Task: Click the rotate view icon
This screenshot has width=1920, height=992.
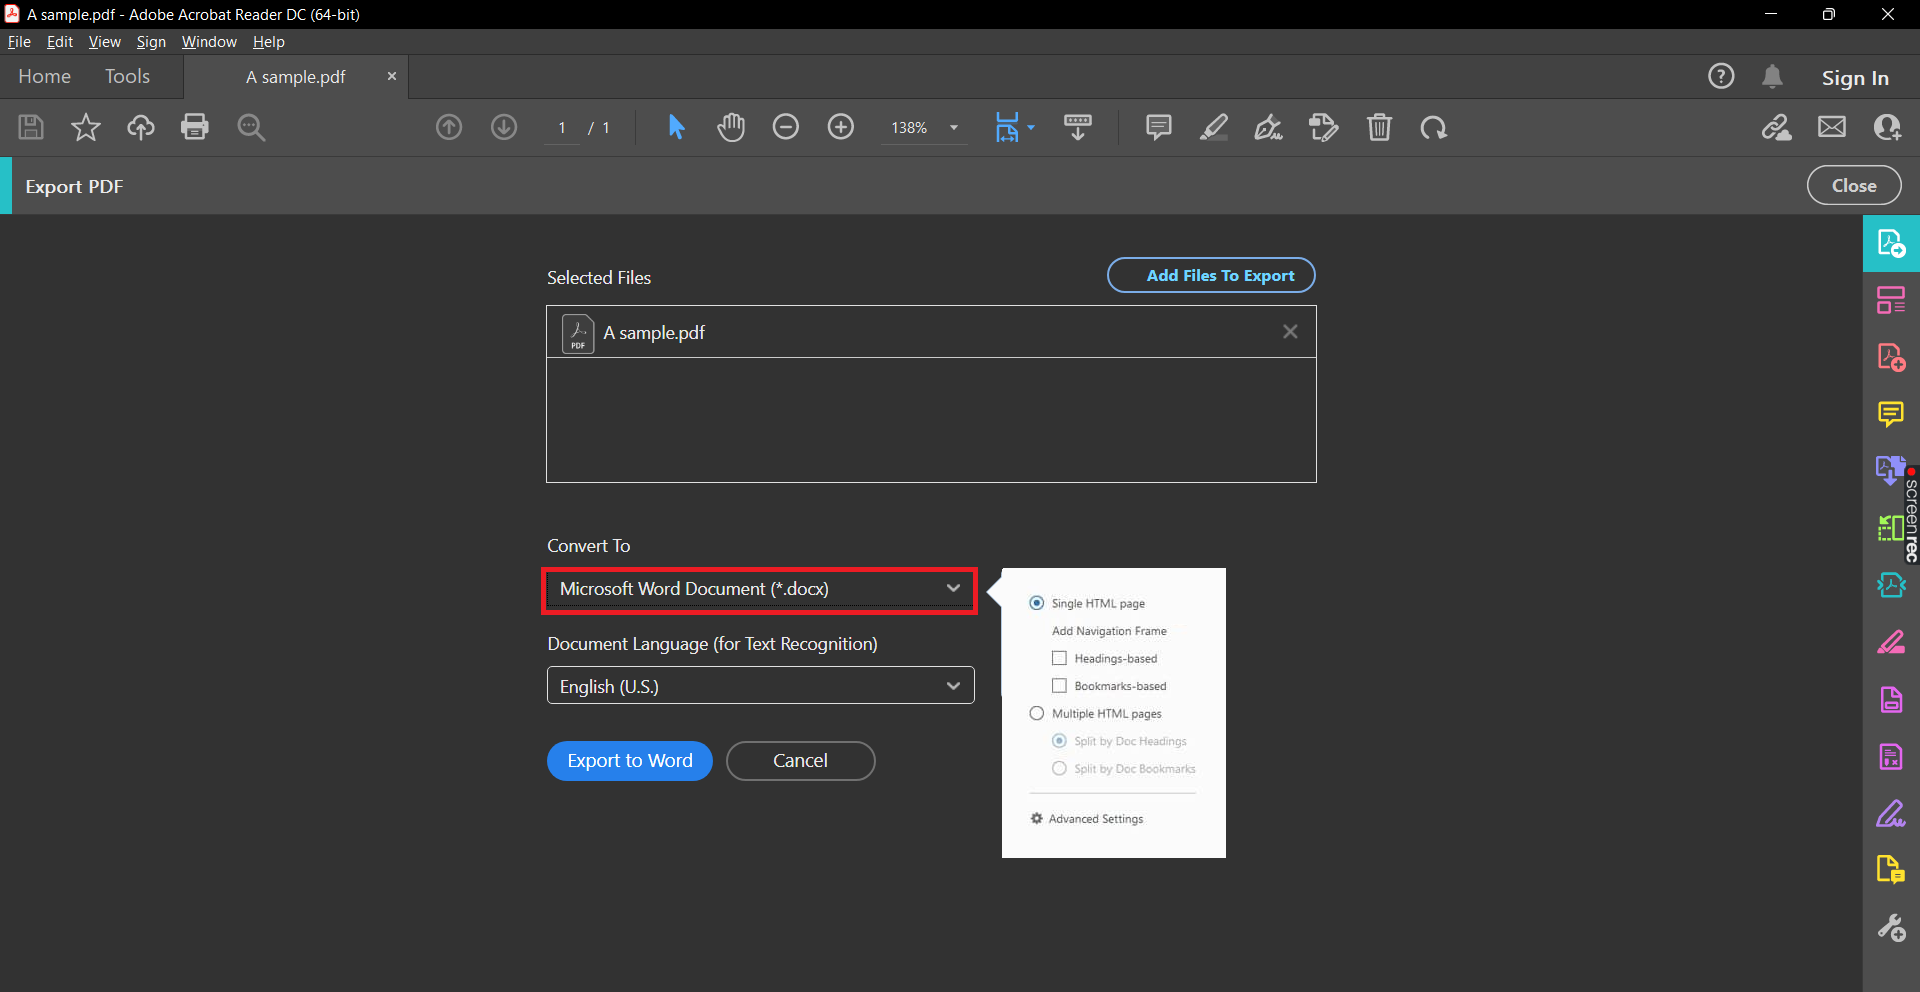Action: (1434, 127)
